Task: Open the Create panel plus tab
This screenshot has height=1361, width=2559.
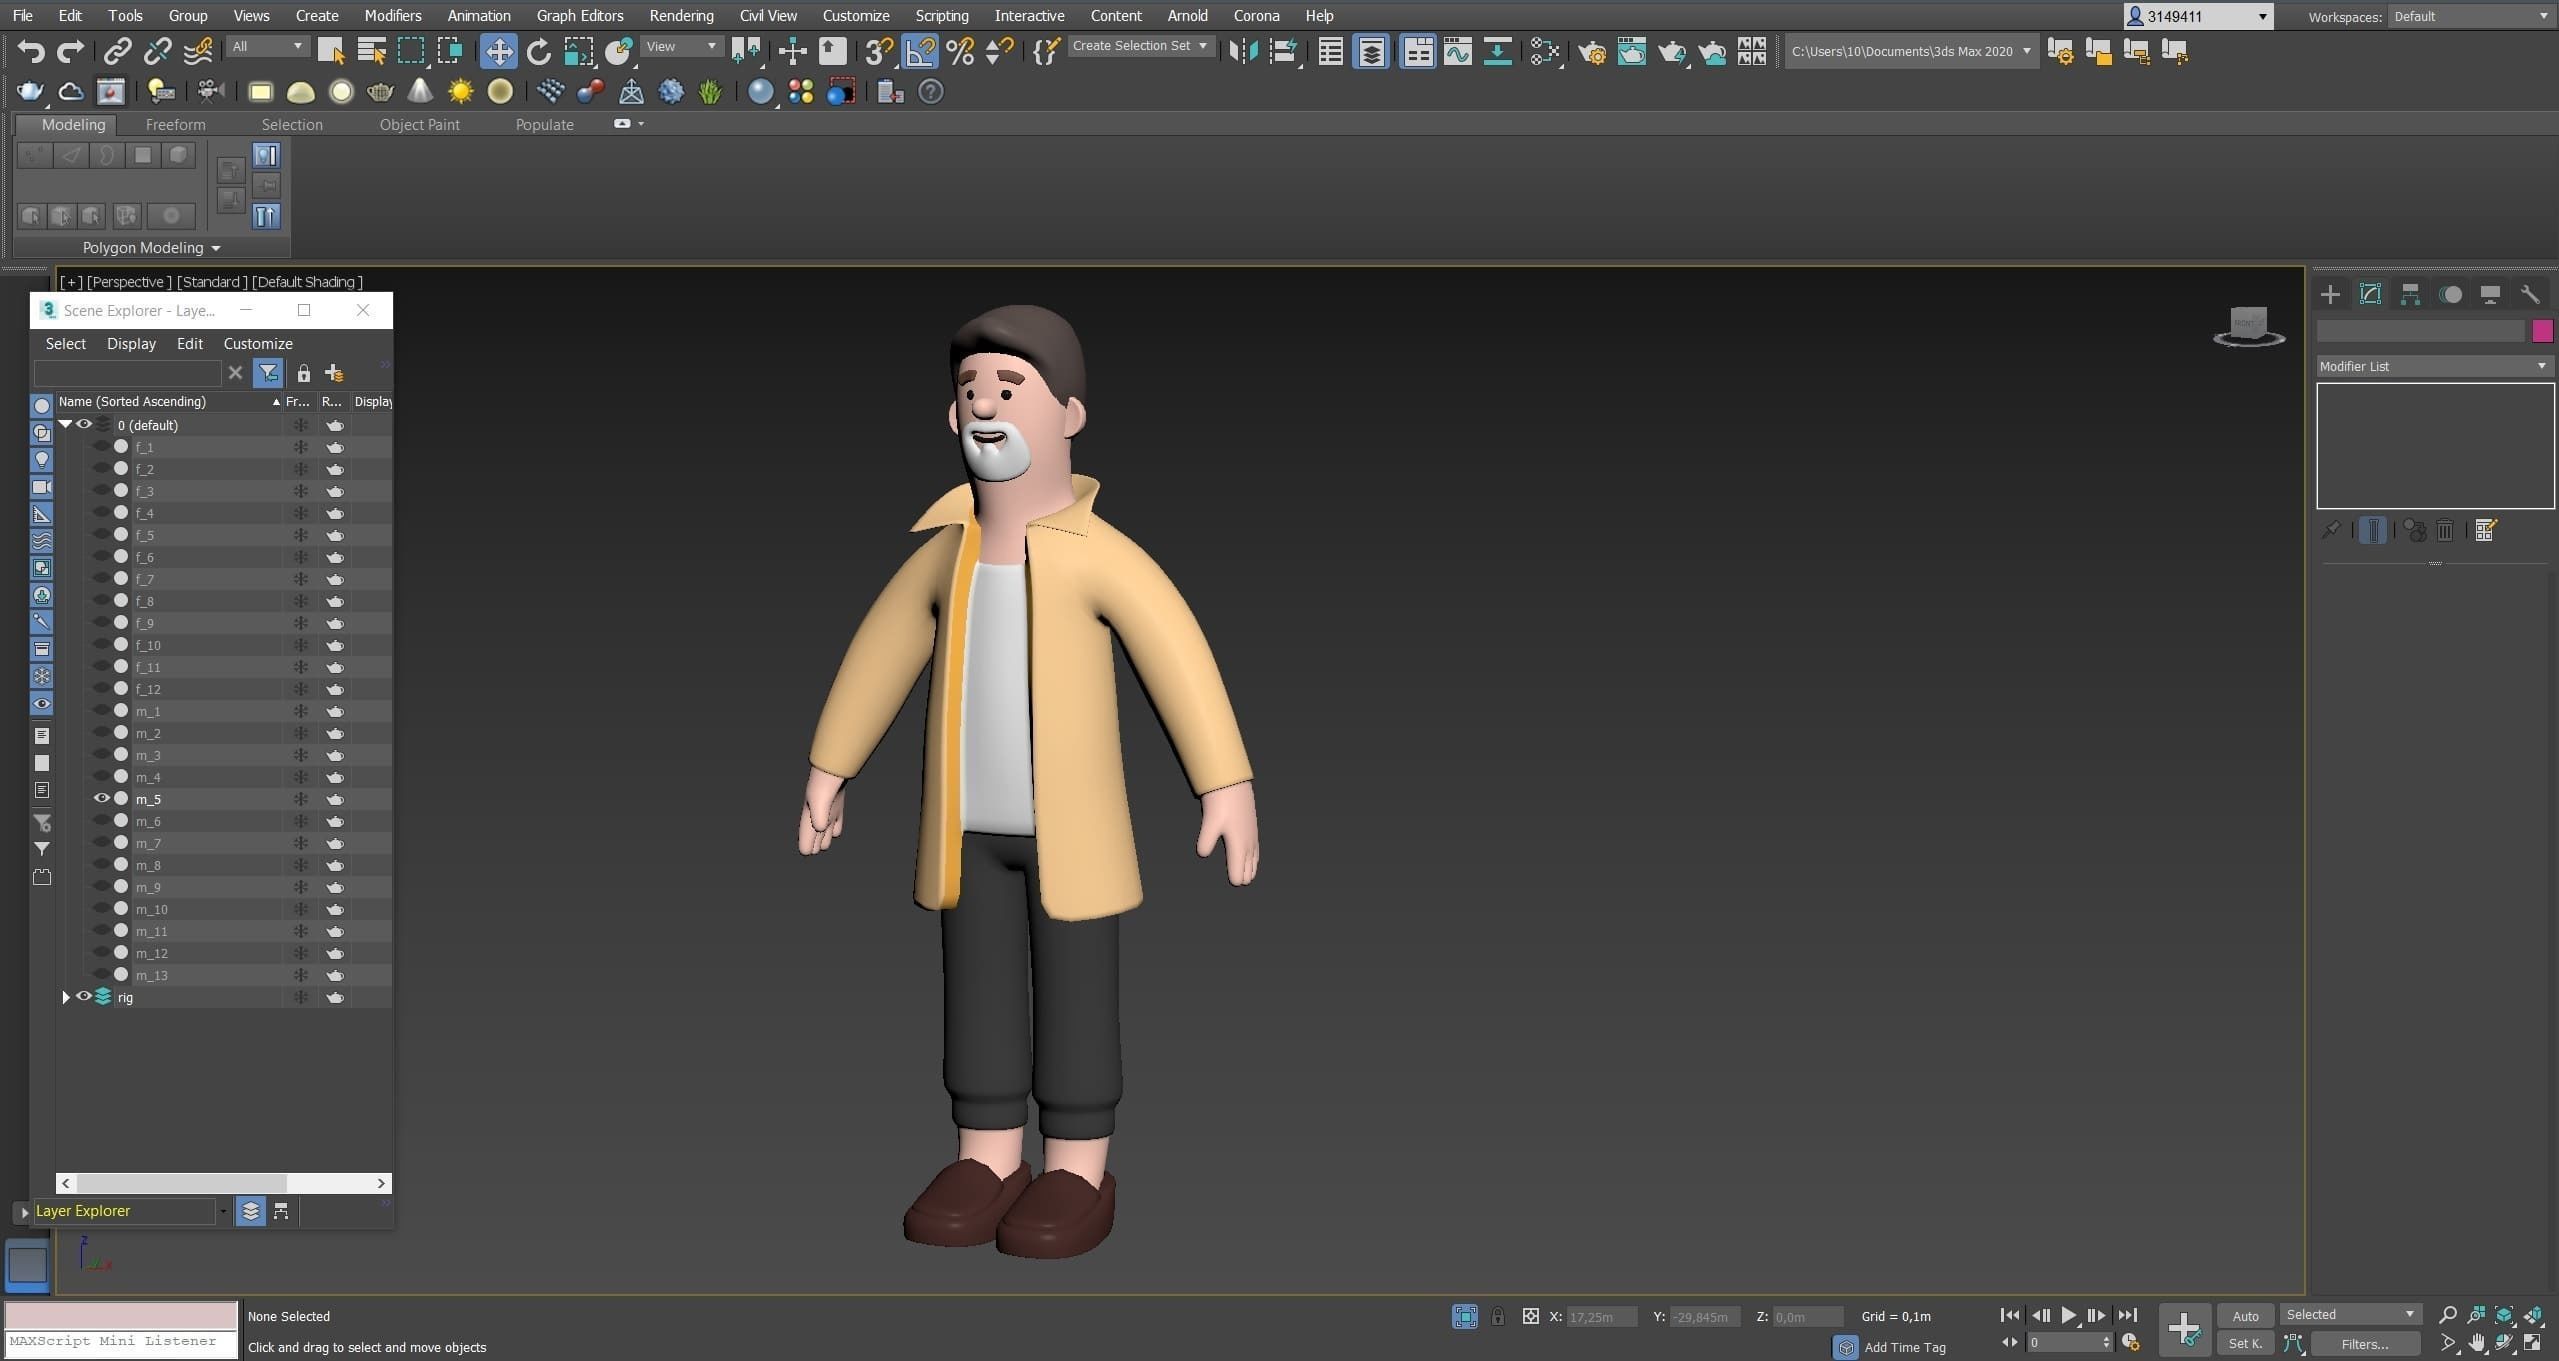Action: pos(2330,294)
